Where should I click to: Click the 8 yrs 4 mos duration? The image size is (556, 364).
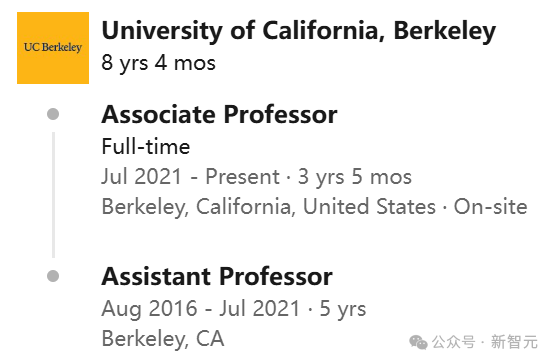pos(159,63)
